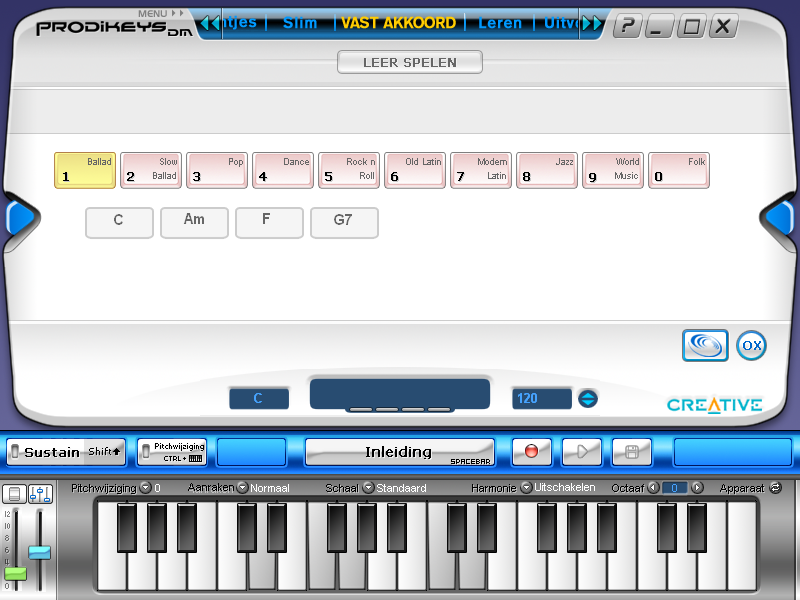Click the red record button
800x600 pixels.
(531, 452)
